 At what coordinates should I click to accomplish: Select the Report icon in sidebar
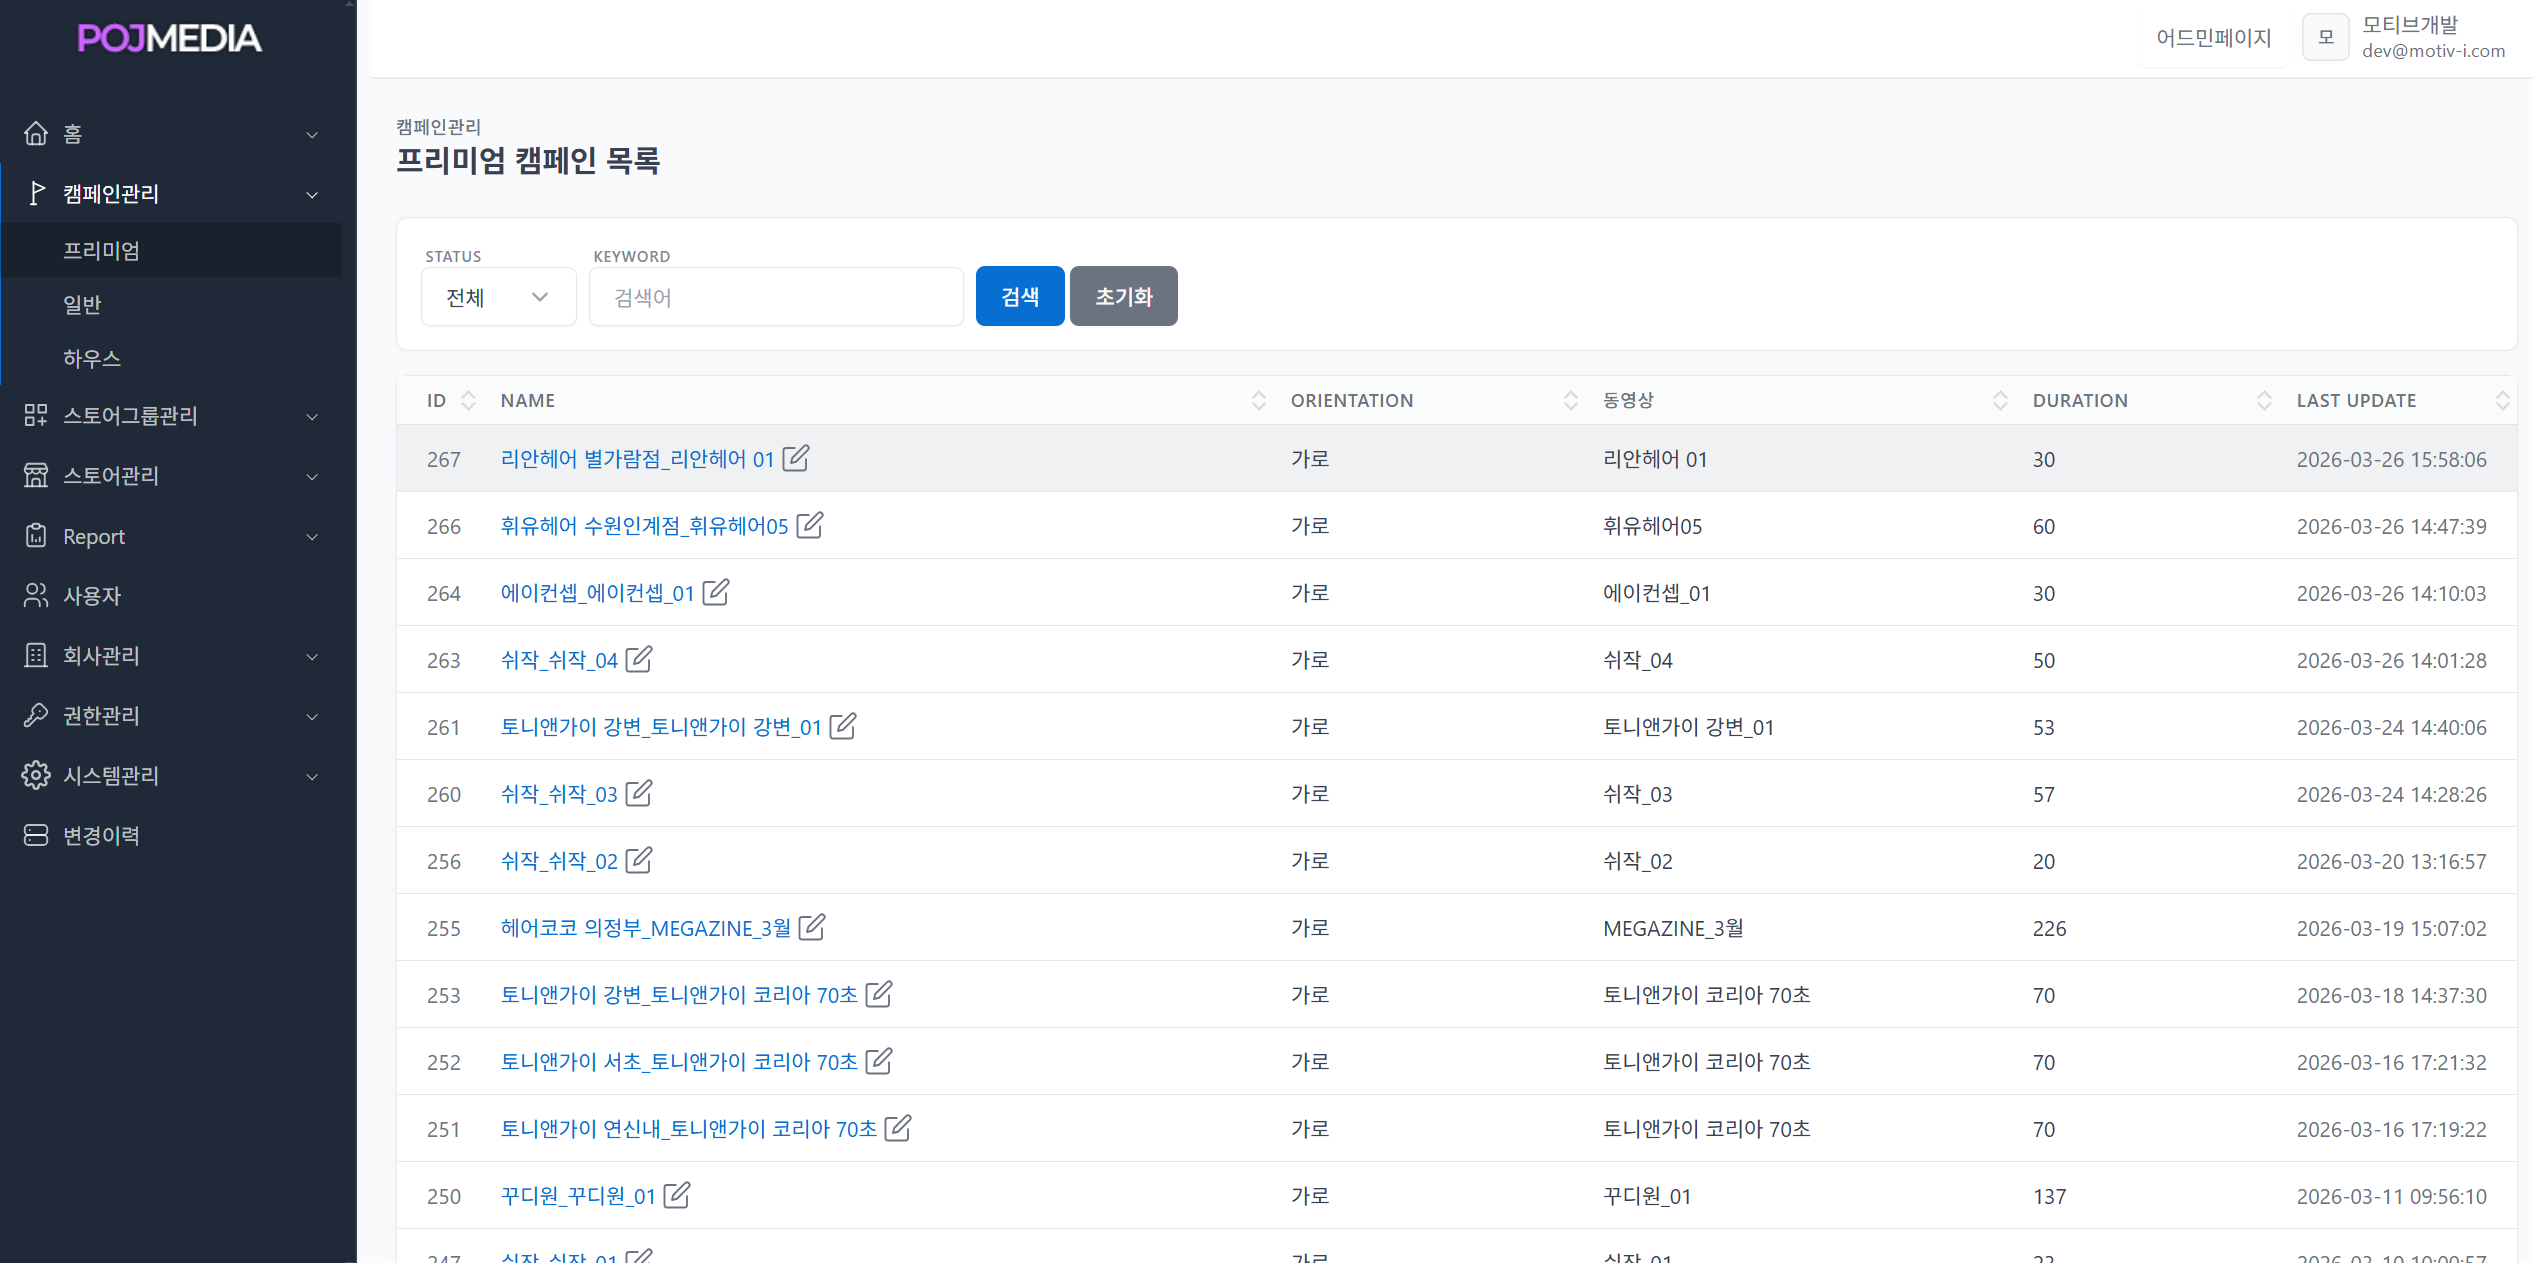tap(36, 536)
